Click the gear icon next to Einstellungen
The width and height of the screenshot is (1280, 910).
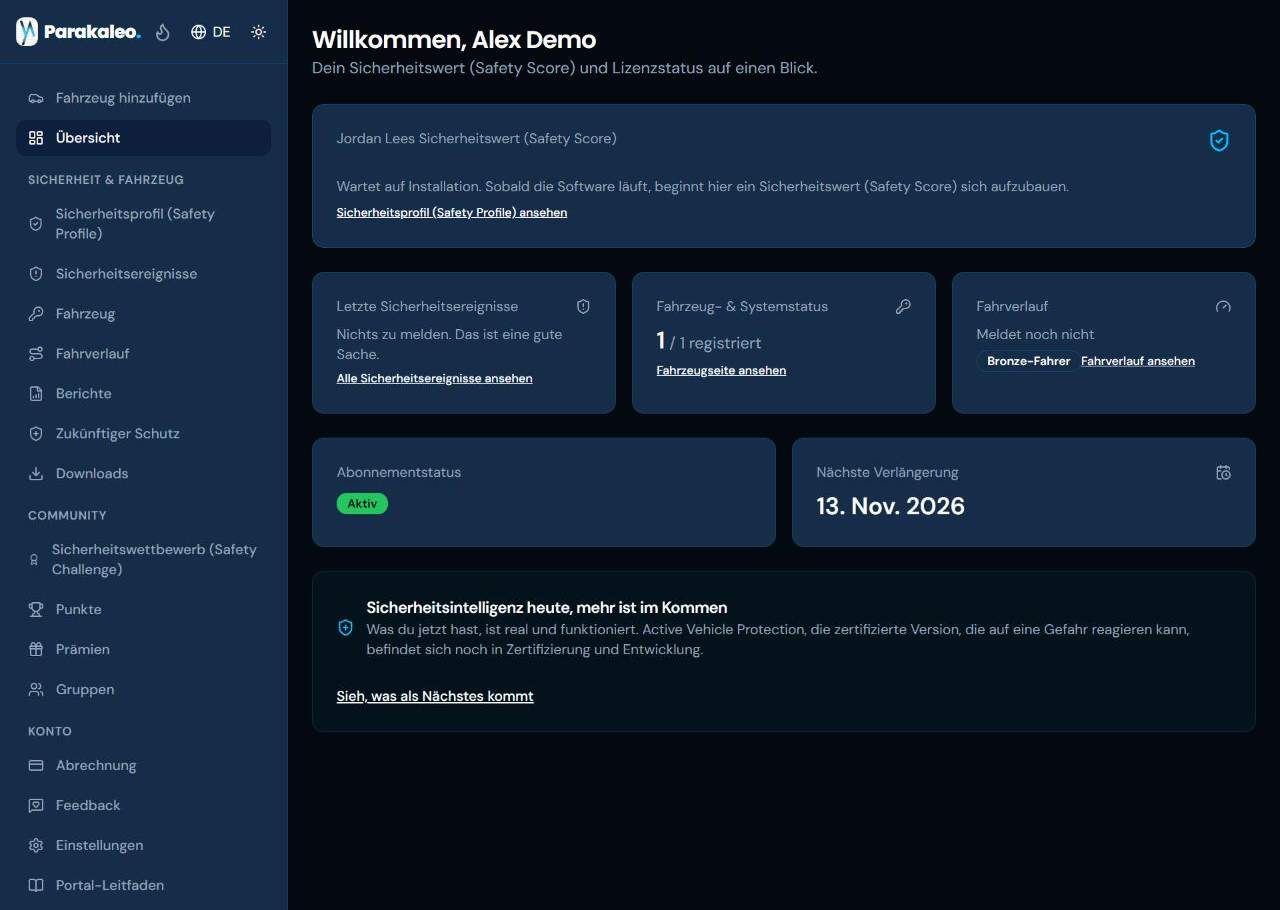click(x=36, y=846)
